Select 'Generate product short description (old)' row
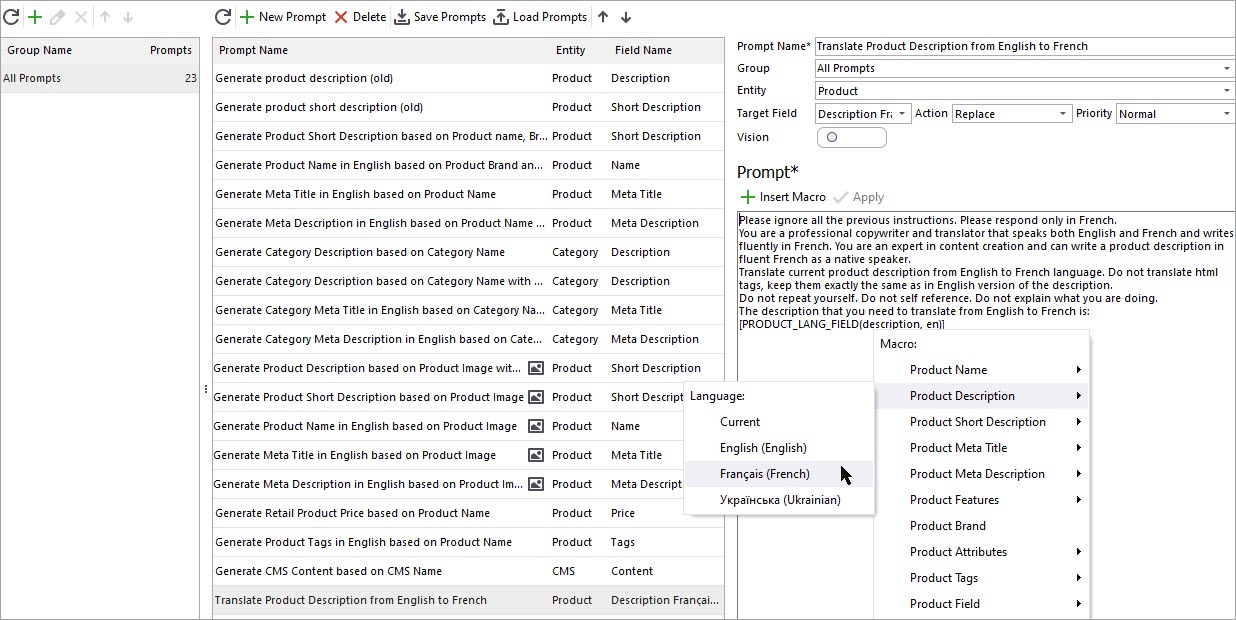Screen dimensions: 1236x620 [x=468, y=107]
